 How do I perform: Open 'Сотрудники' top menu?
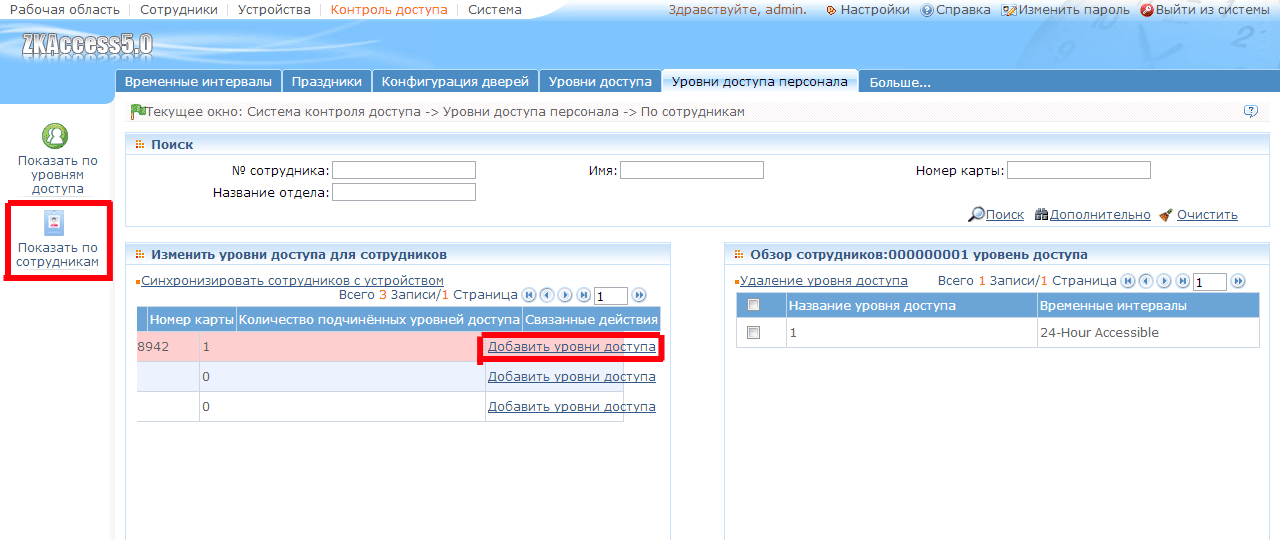[178, 9]
